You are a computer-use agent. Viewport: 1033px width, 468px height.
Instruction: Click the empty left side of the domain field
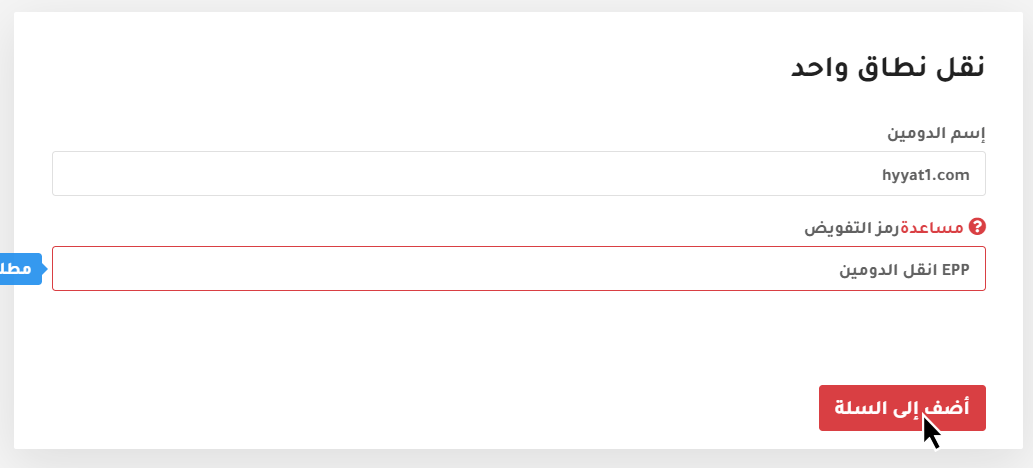click(264, 174)
